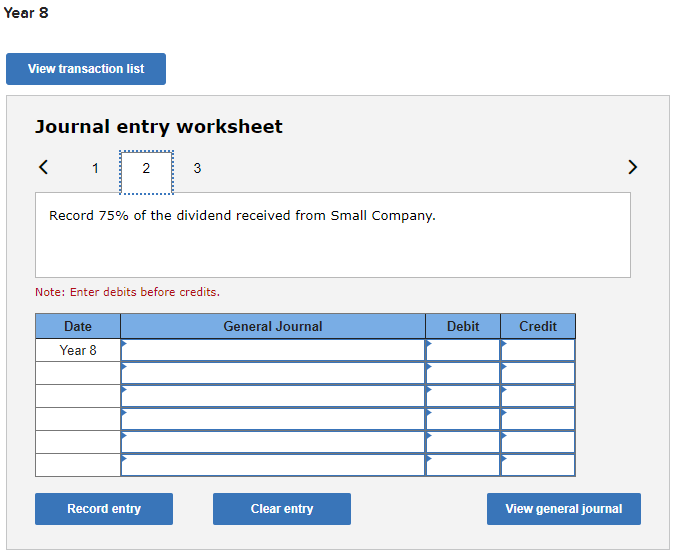Viewport: 679px width, 559px height.
Task: Select Credit field in Year 8 row
Action: pos(538,350)
